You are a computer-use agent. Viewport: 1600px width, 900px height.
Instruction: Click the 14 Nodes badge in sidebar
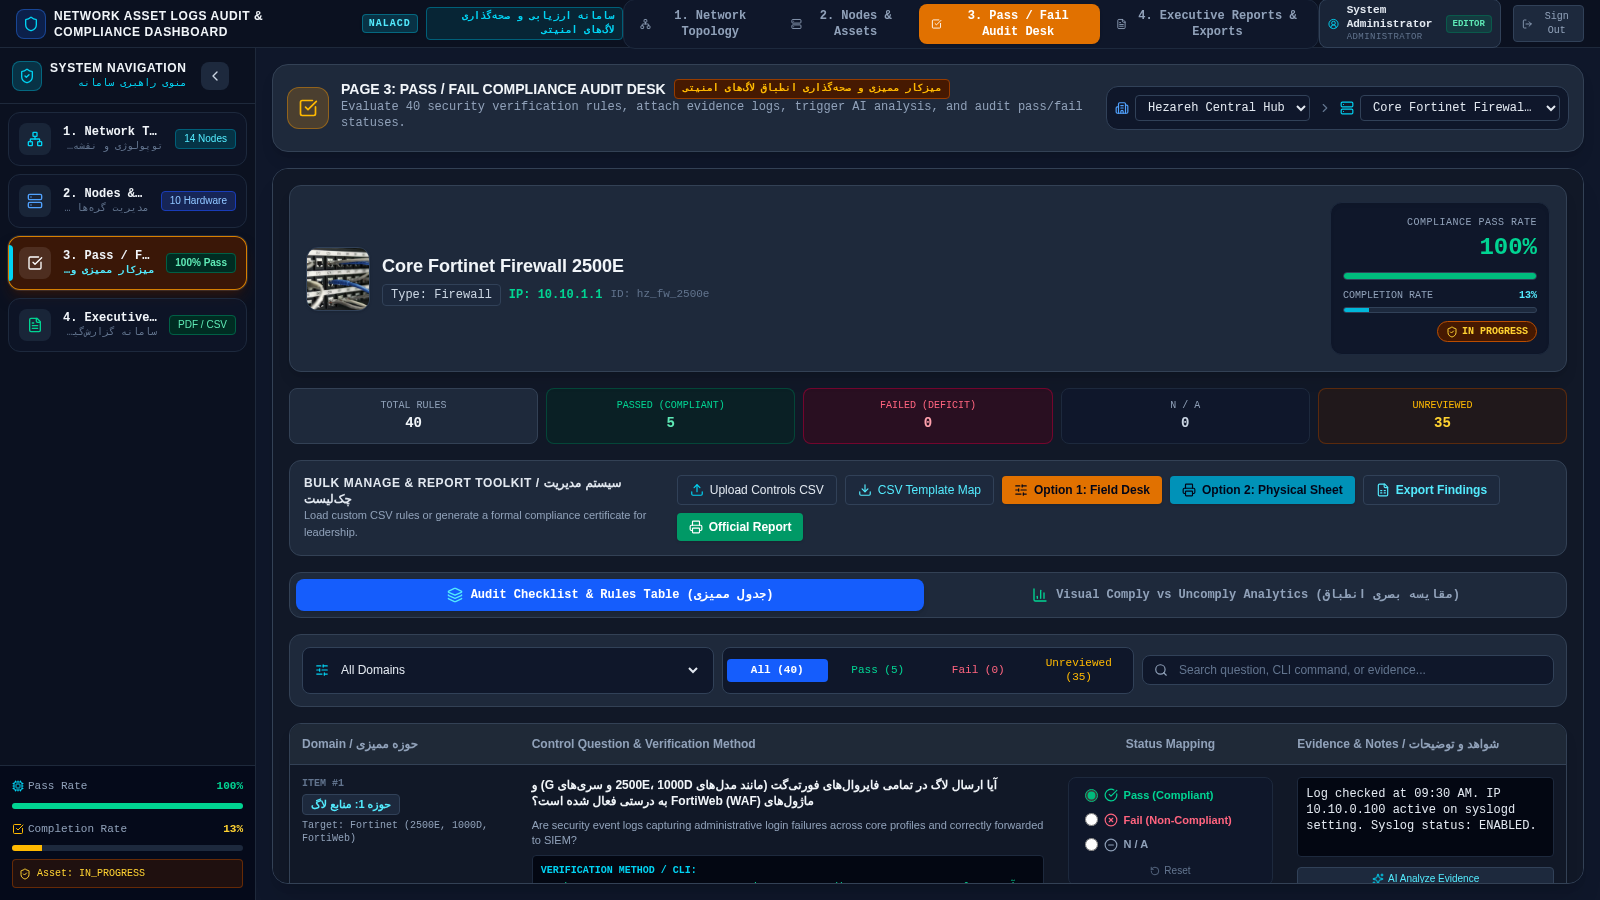[x=205, y=139]
